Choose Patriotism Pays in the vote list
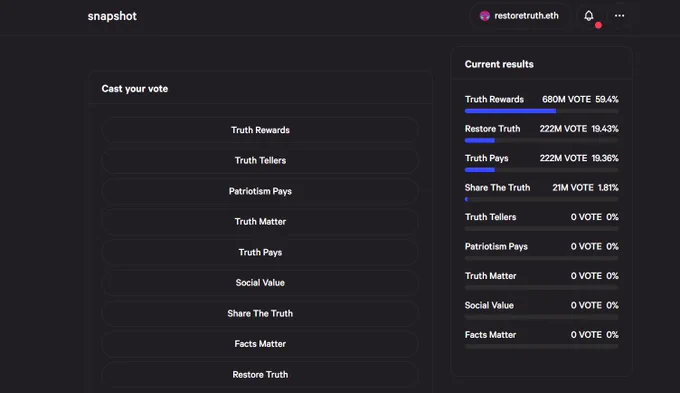The height and width of the screenshot is (393, 680). pyautogui.click(x=260, y=191)
